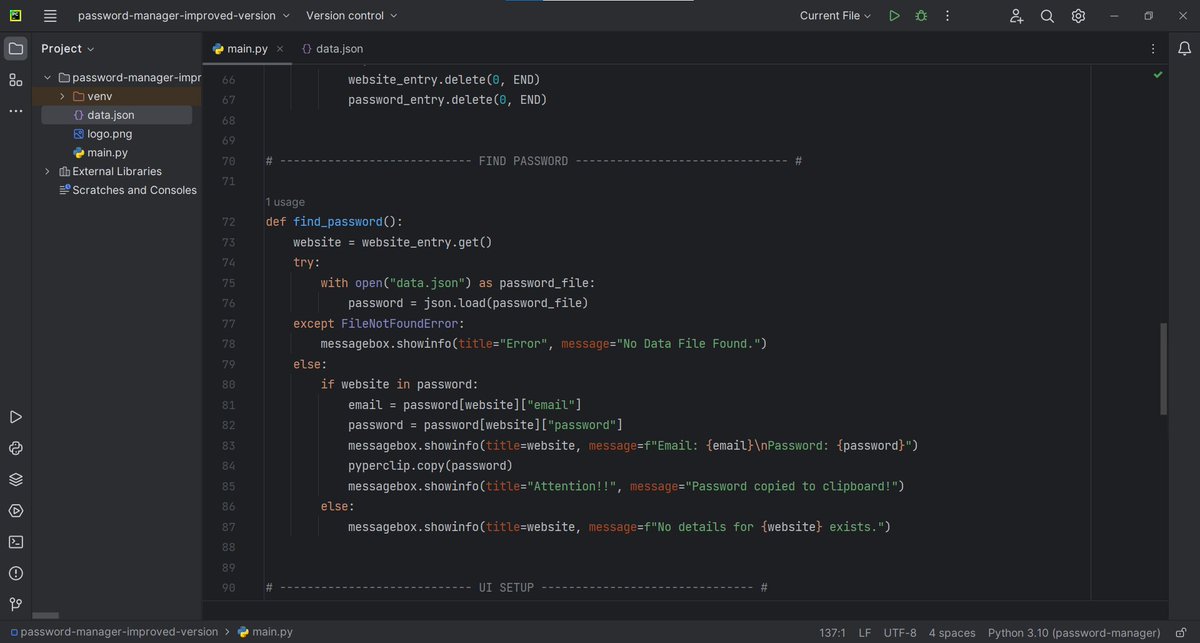This screenshot has height=643, width=1200.
Task: Open the Run tool window icon
Action: [16, 417]
